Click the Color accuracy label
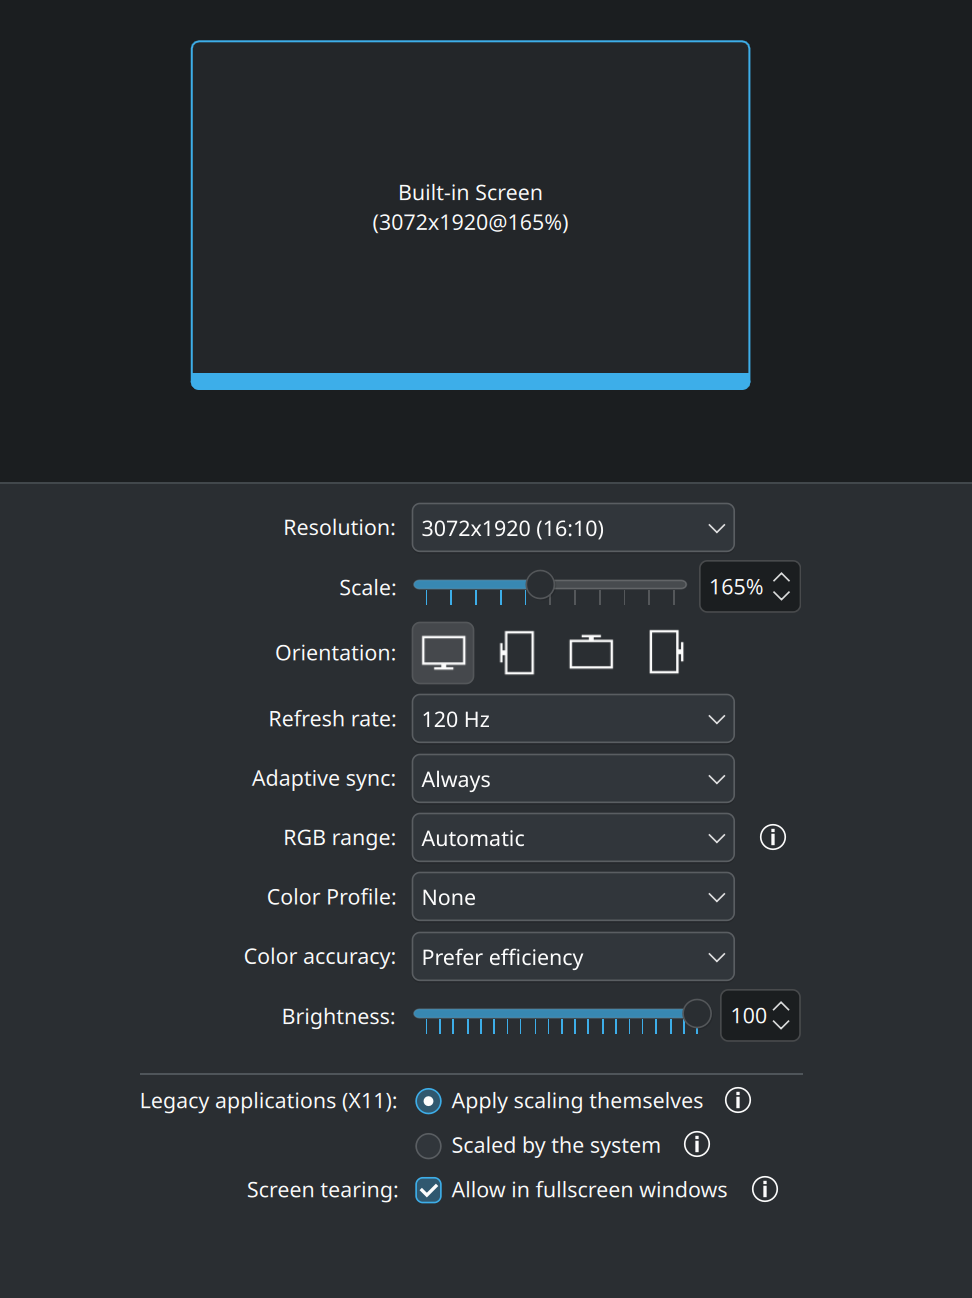This screenshot has width=972, height=1298. tap(320, 956)
